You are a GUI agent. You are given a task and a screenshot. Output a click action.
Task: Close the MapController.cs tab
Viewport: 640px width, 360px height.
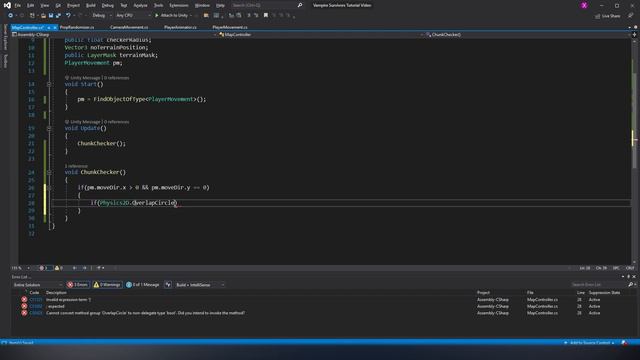55,27
